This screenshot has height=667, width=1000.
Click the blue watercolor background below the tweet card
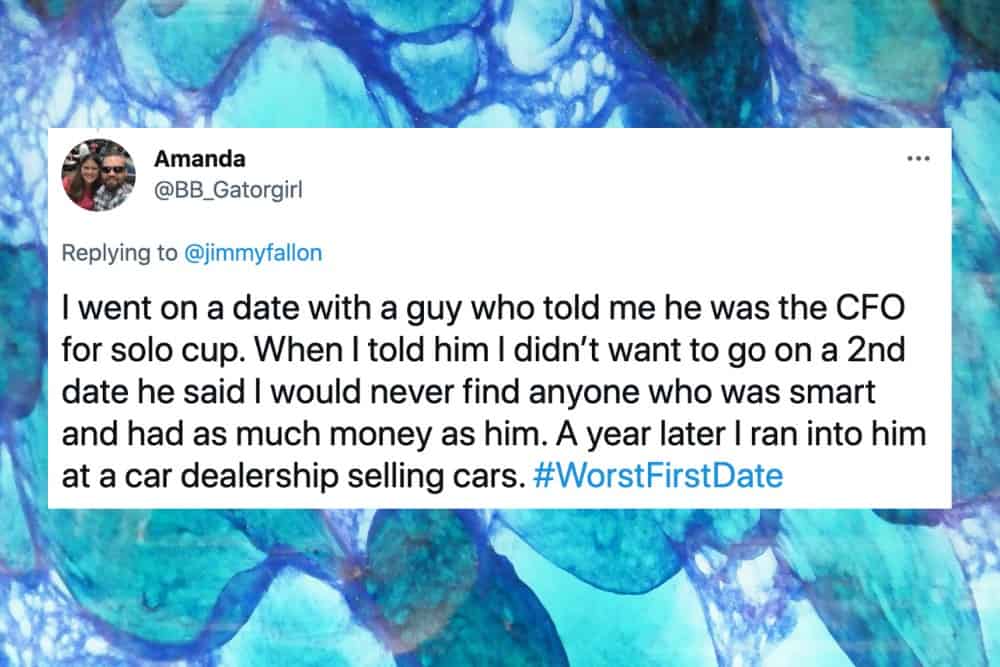[500, 590]
